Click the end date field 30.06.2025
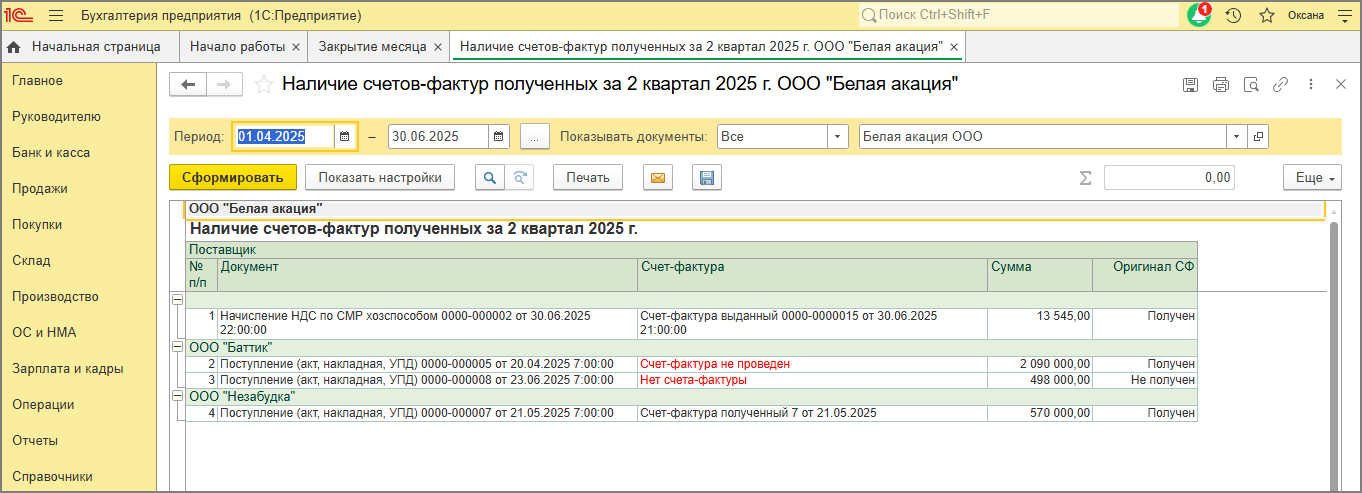 click(438, 137)
